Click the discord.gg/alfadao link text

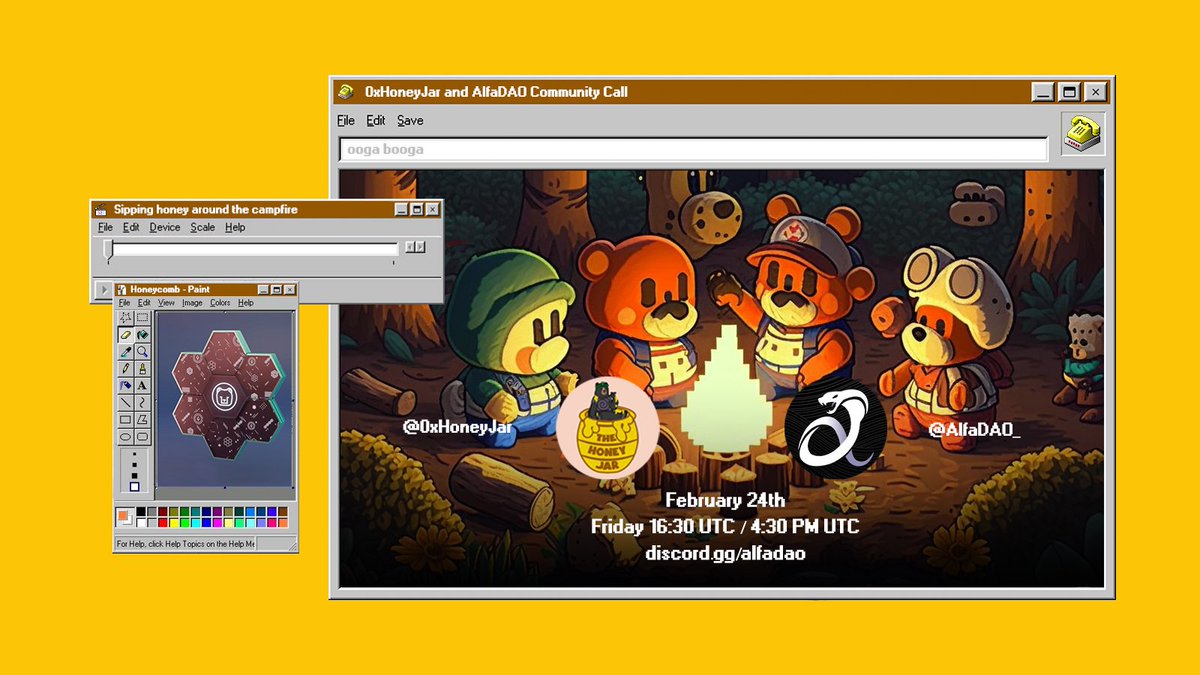click(x=725, y=552)
